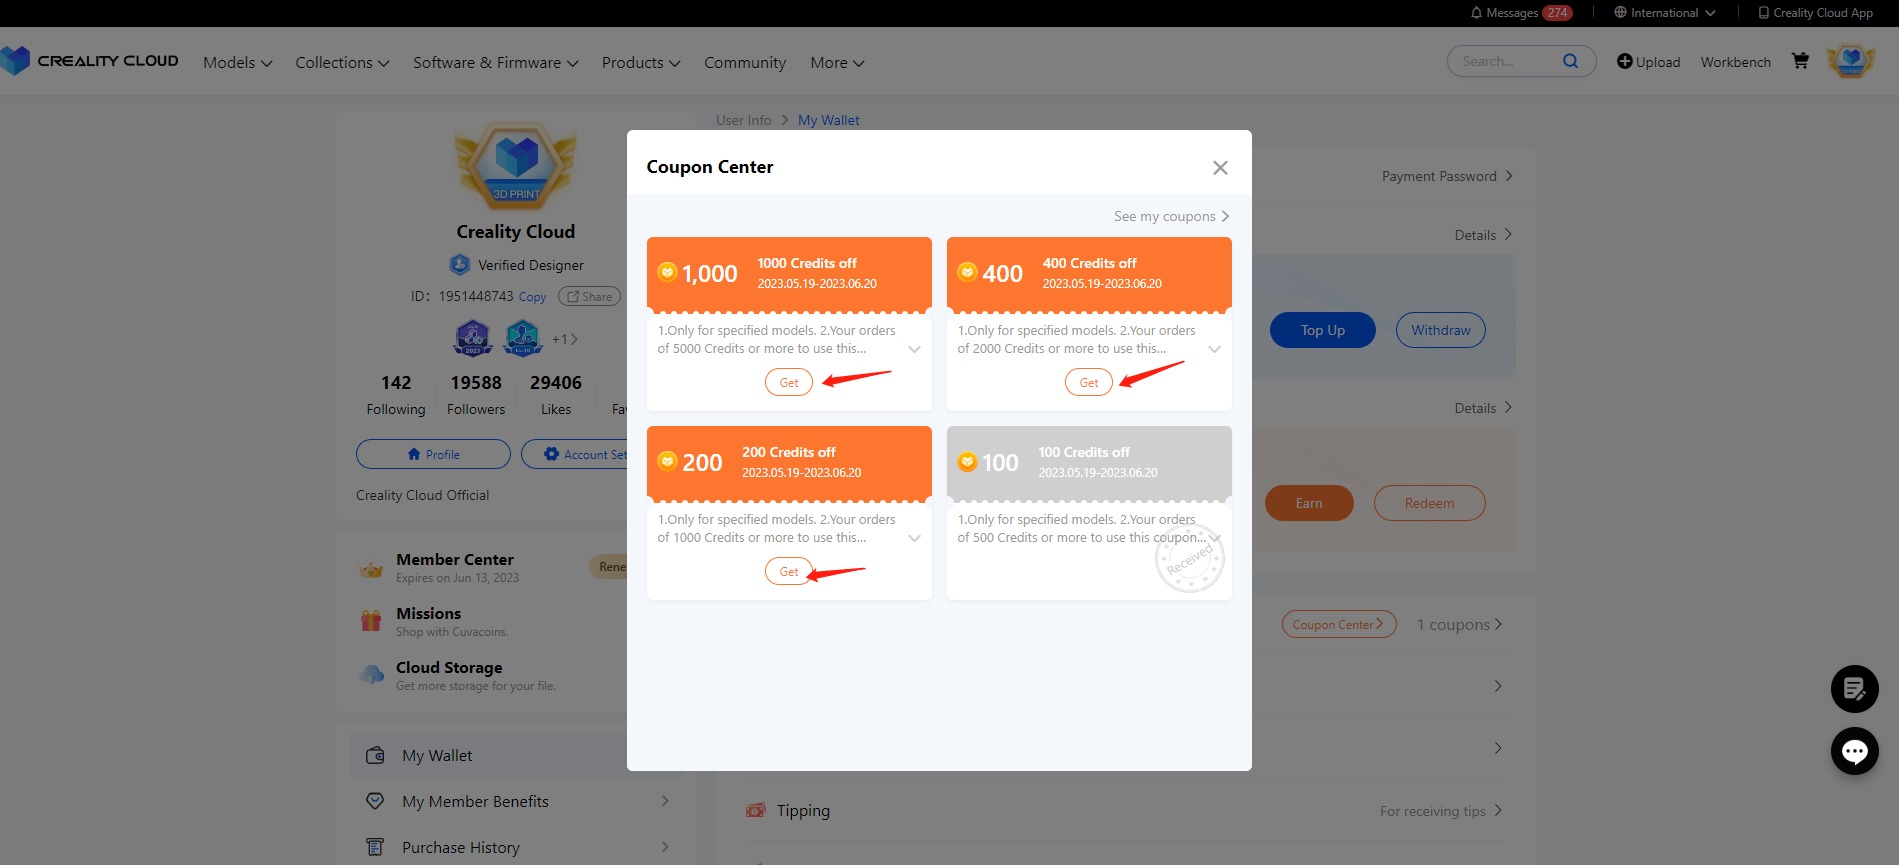Select My Member Benefits in sidebar

(516, 801)
